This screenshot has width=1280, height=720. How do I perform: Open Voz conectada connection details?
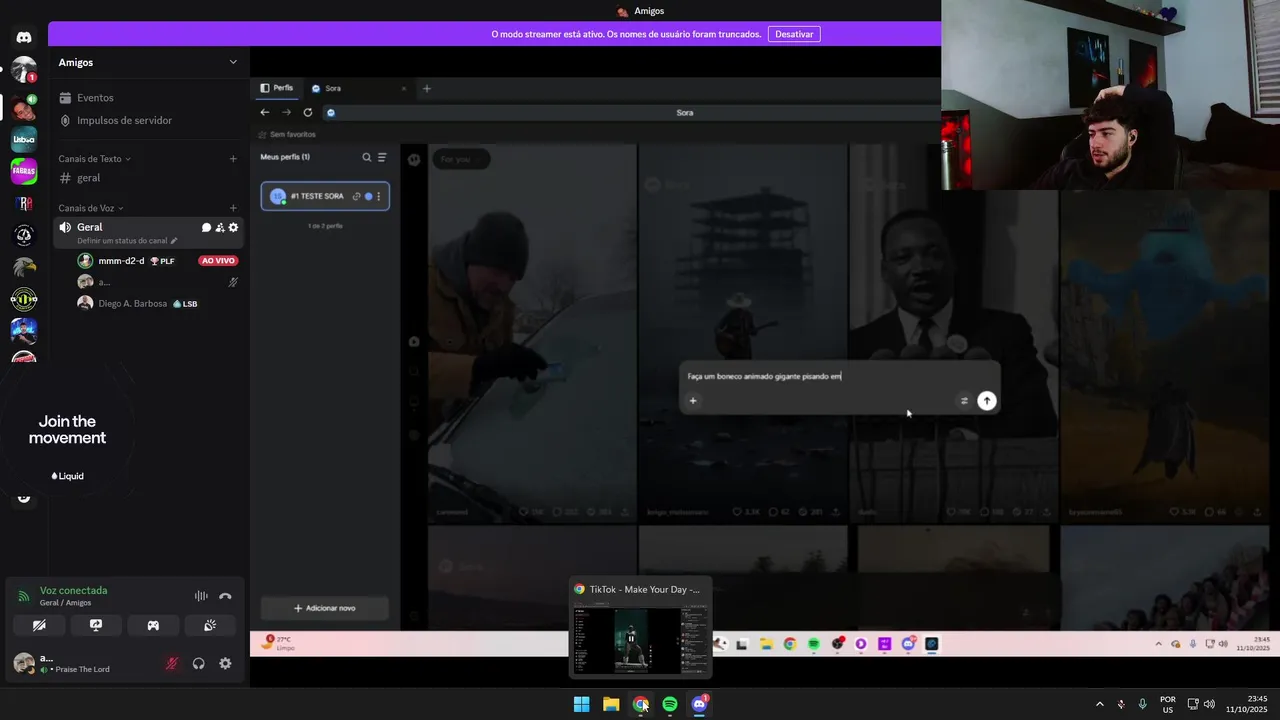click(73, 590)
